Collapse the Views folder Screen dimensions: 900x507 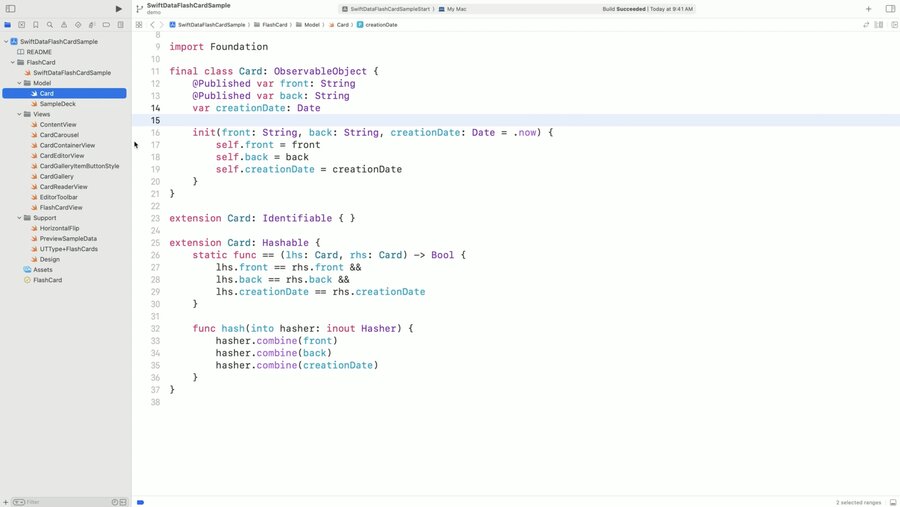click(x=20, y=114)
